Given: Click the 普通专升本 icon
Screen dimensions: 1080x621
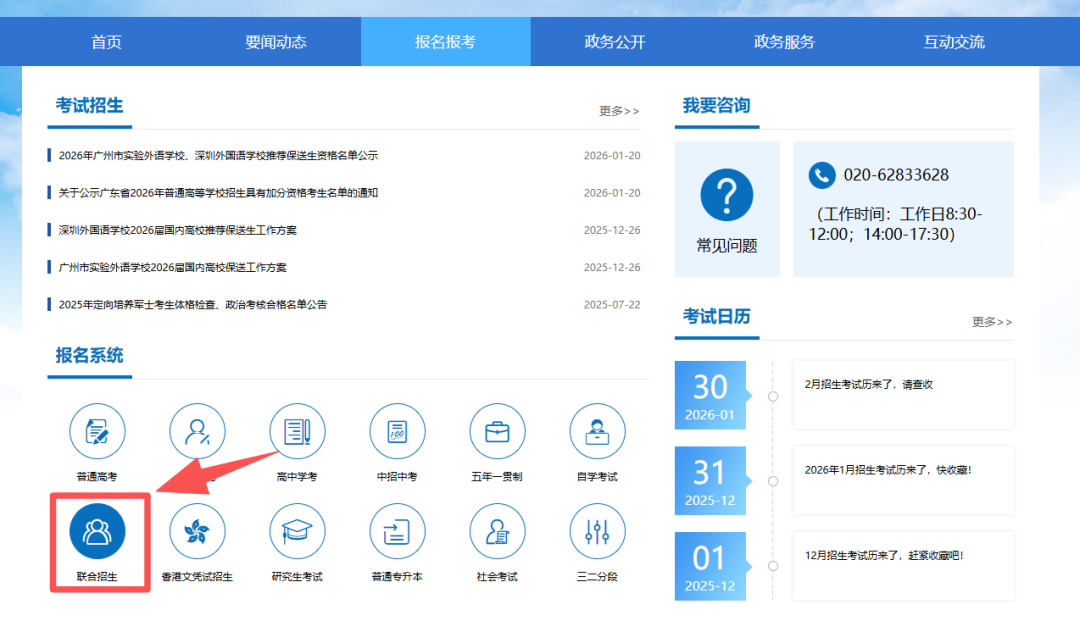Looking at the screenshot, I should [397, 532].
